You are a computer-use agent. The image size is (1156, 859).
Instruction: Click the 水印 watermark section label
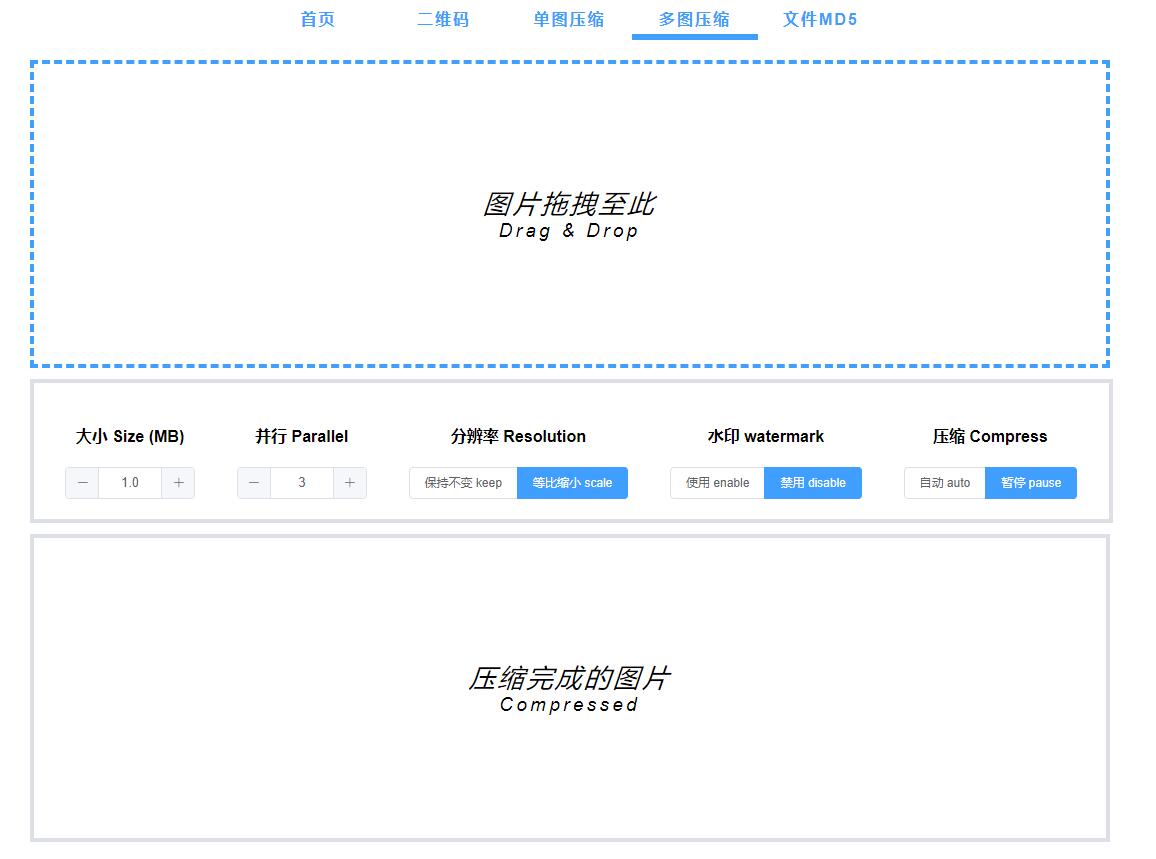coord(765,436)
